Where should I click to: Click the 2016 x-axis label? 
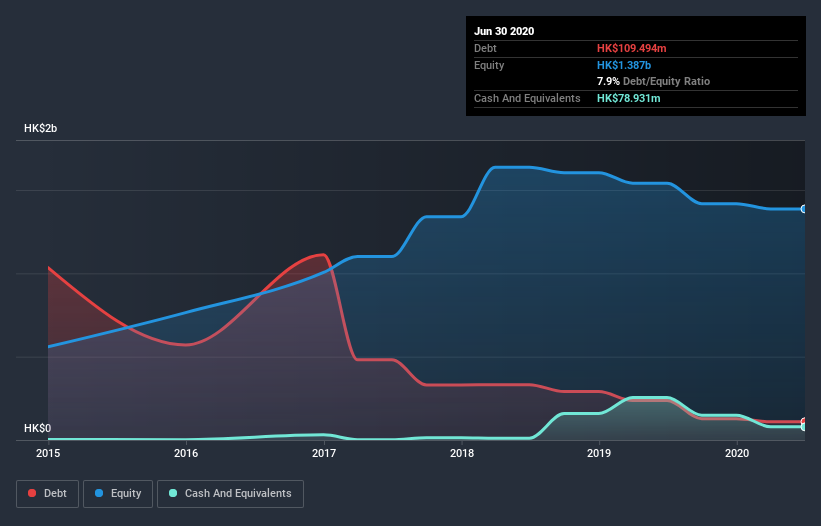[186, 453]
